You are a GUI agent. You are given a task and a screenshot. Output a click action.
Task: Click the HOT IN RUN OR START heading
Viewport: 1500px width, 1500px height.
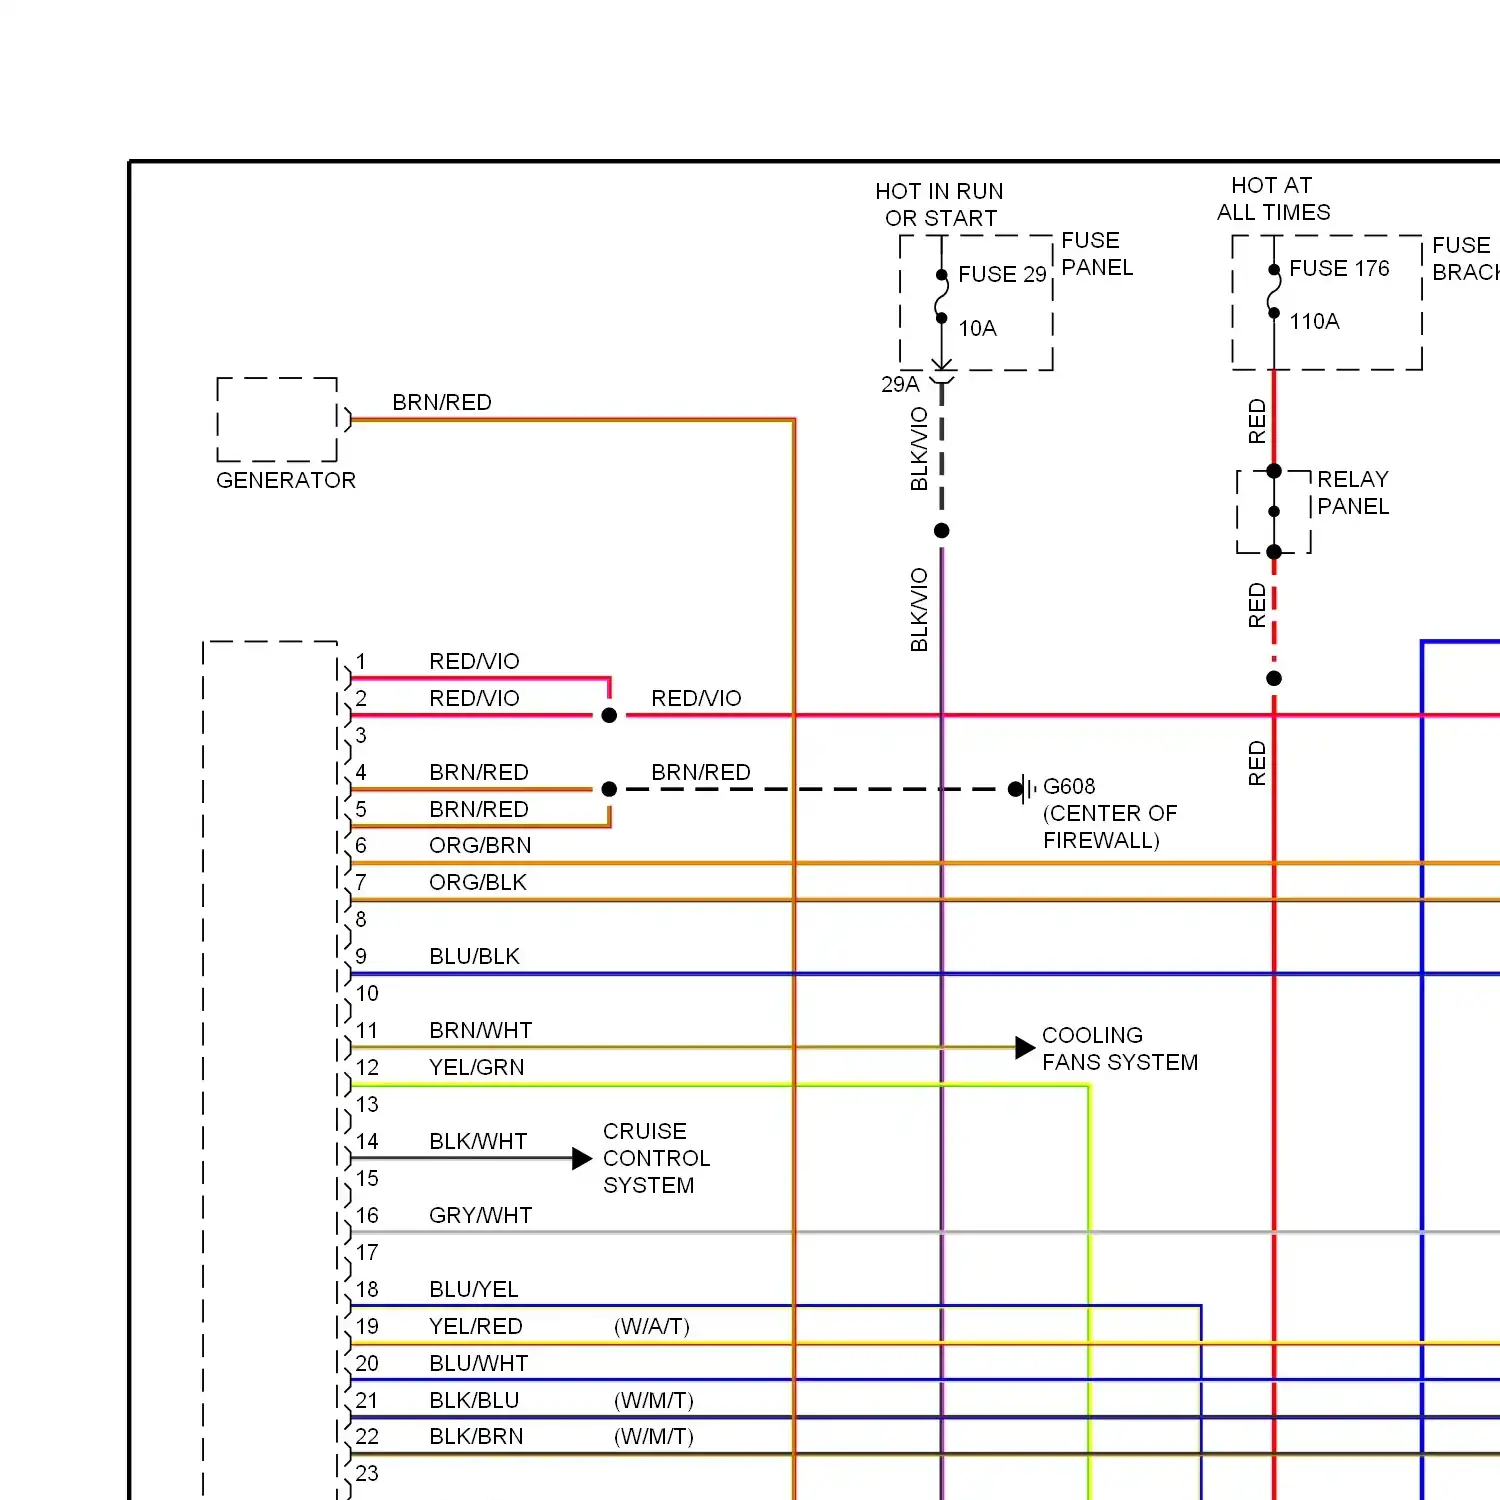pyautogui.click(x=939, y=204)
